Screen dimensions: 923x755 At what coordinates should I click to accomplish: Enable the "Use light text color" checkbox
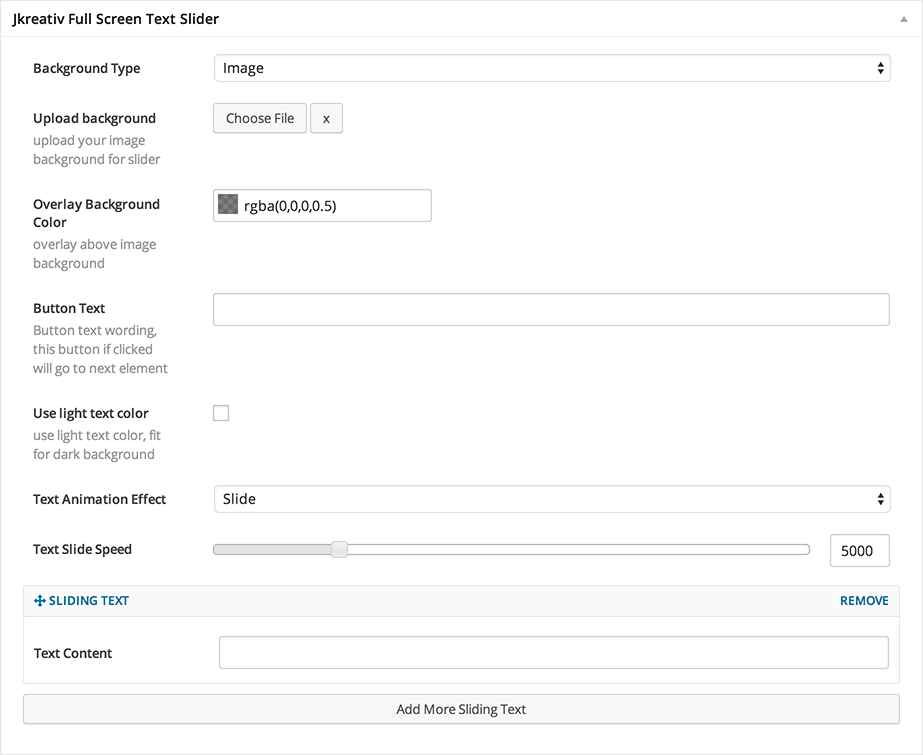click(221, 412)
